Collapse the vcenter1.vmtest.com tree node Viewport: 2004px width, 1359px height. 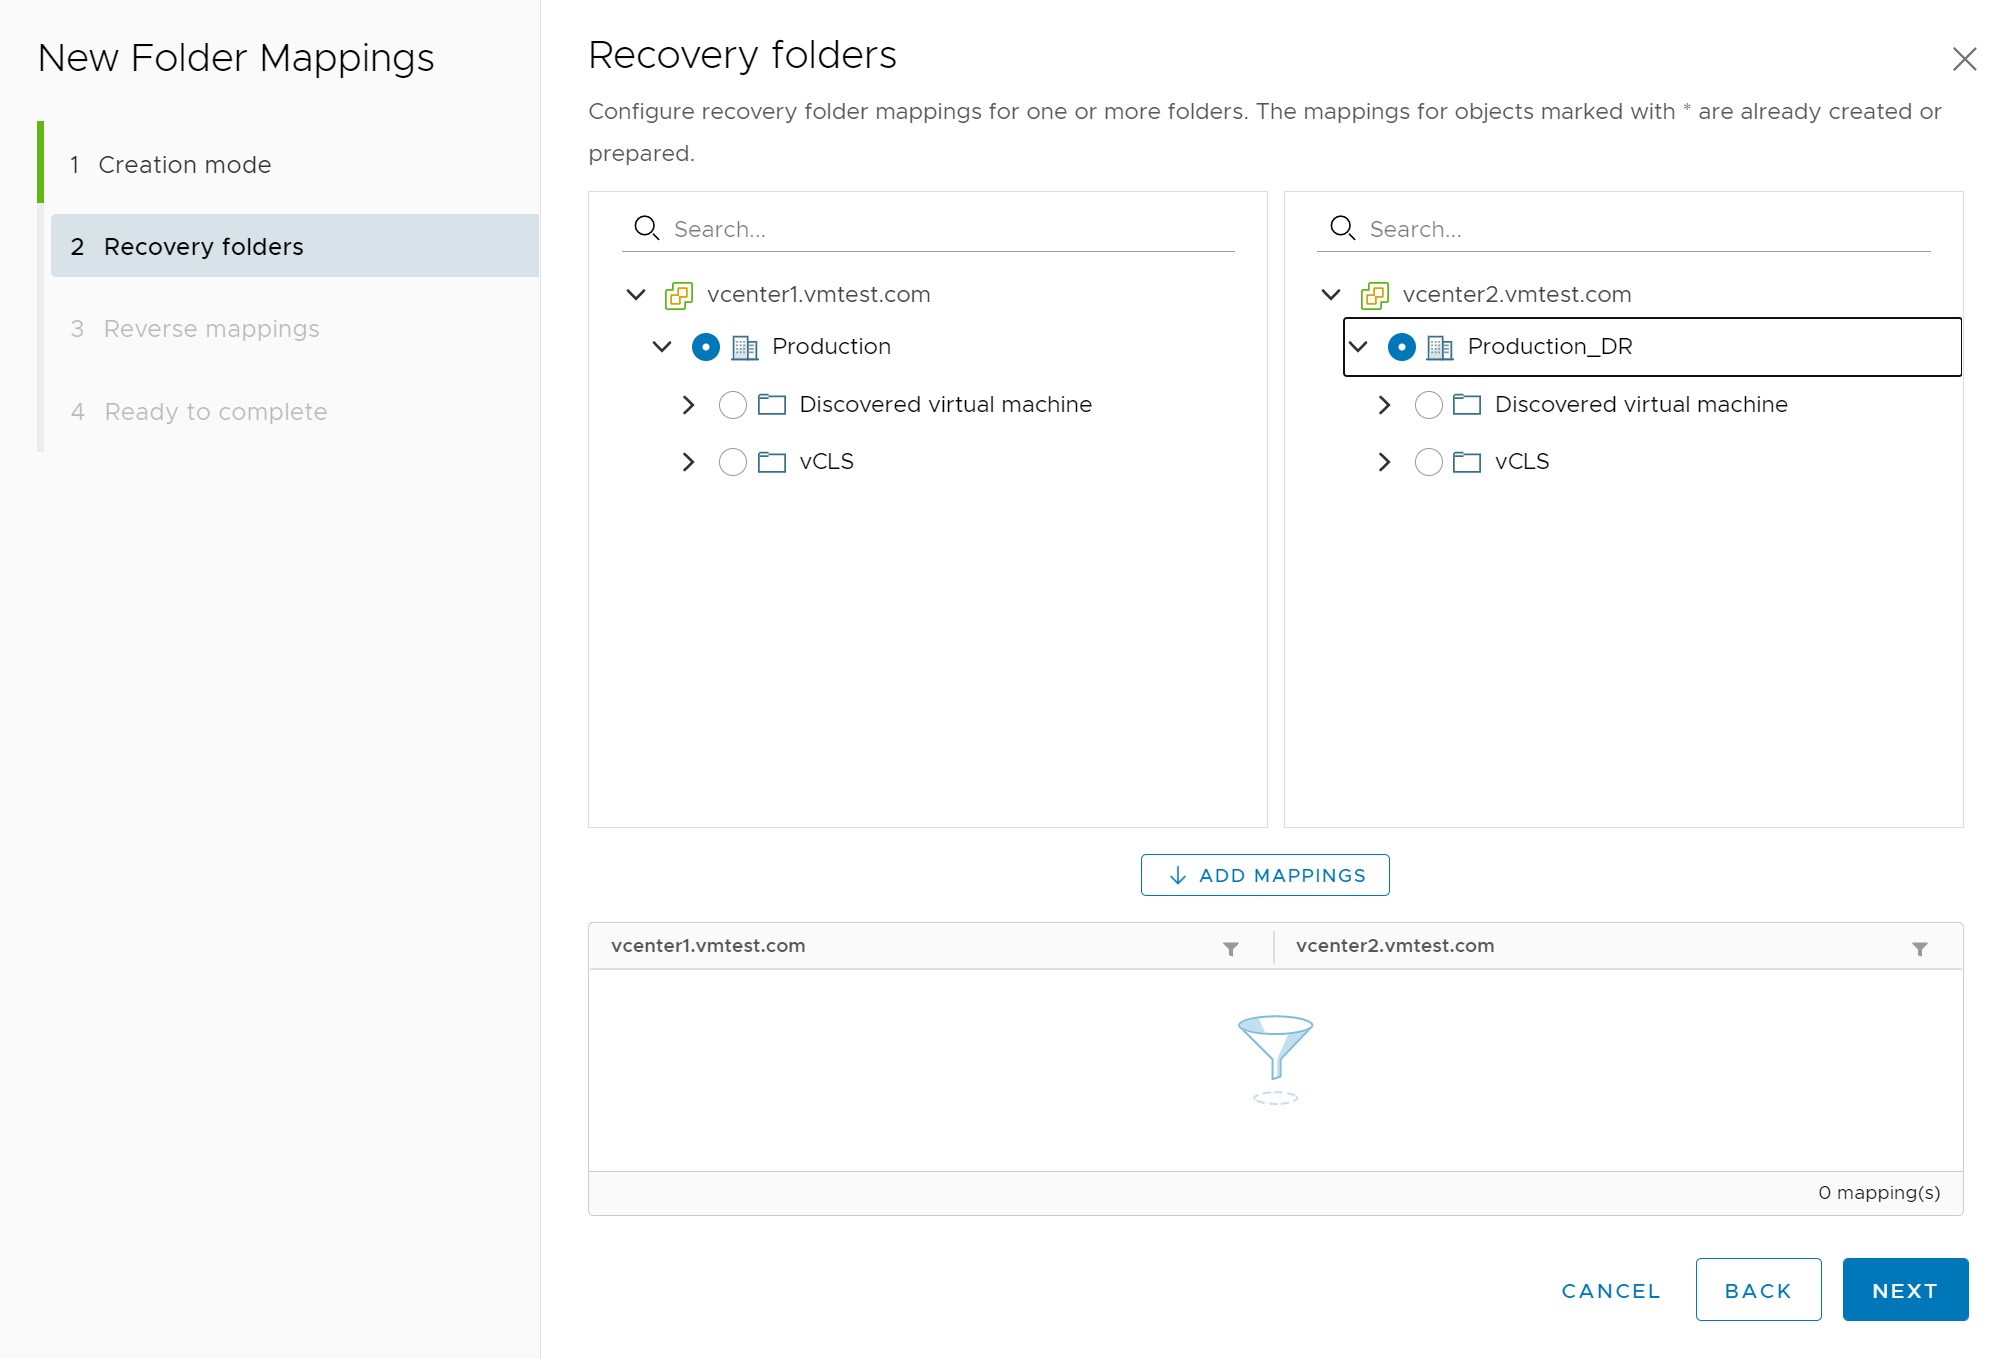[636, 295]
